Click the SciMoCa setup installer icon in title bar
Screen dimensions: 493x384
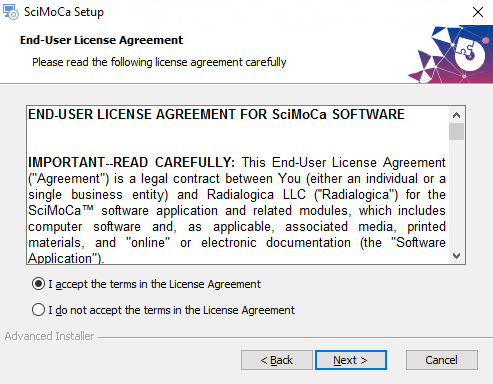11,12
